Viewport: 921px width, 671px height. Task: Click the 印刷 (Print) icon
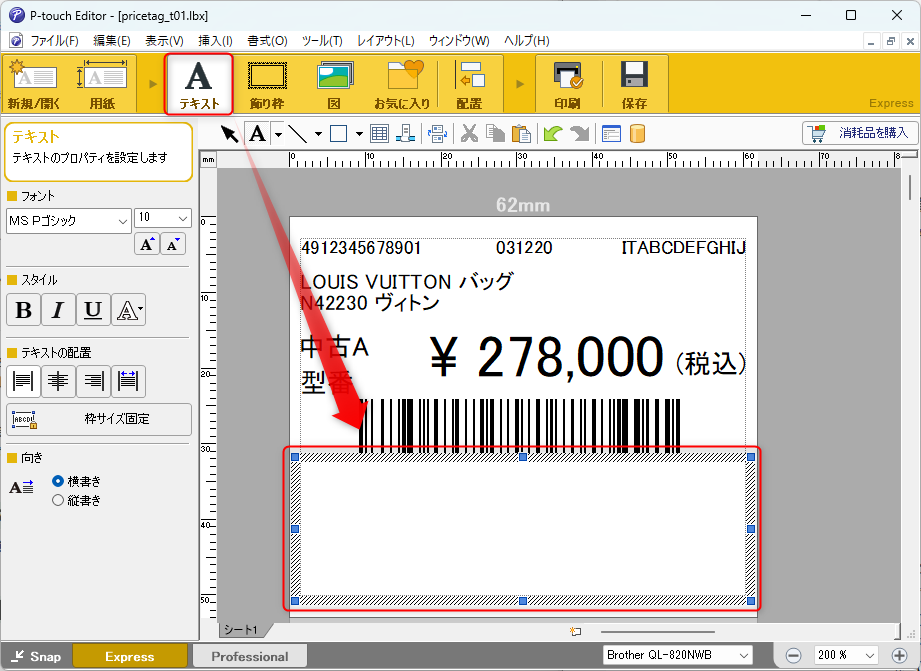pos(568,85)
